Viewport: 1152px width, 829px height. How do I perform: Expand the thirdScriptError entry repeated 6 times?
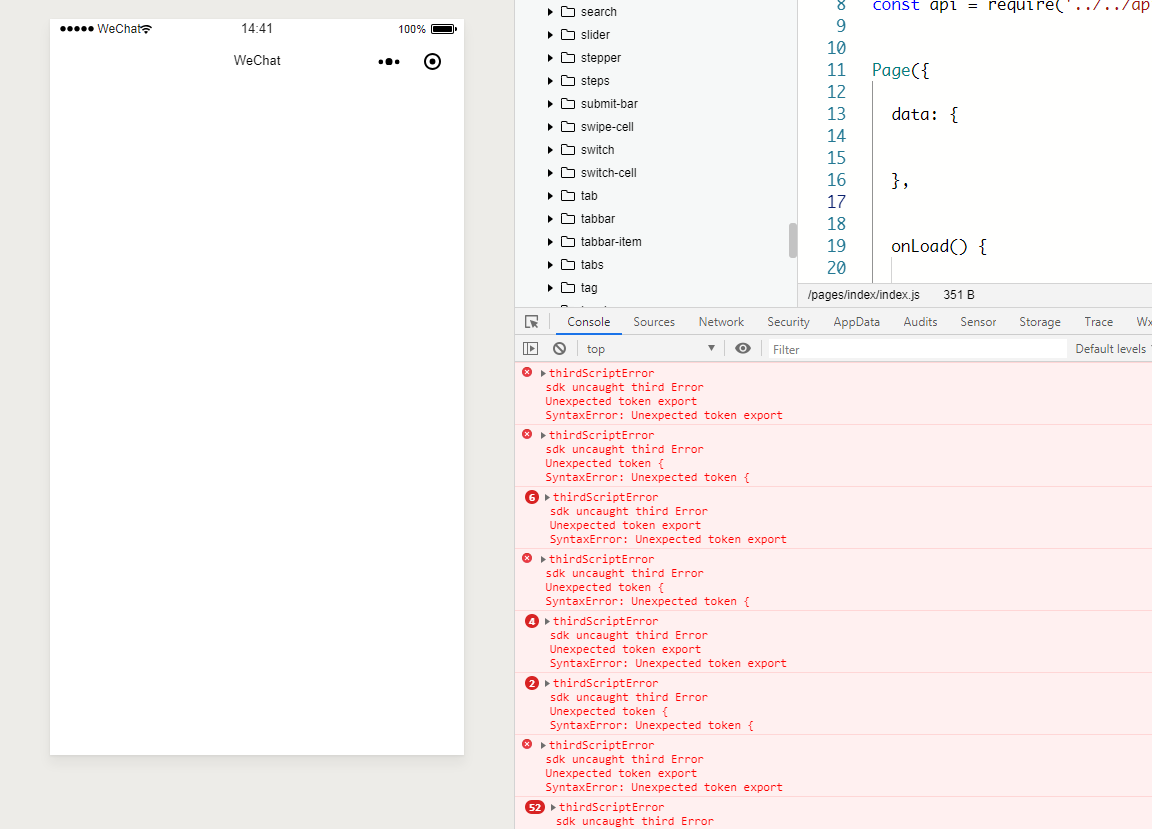tap(547, 498)
